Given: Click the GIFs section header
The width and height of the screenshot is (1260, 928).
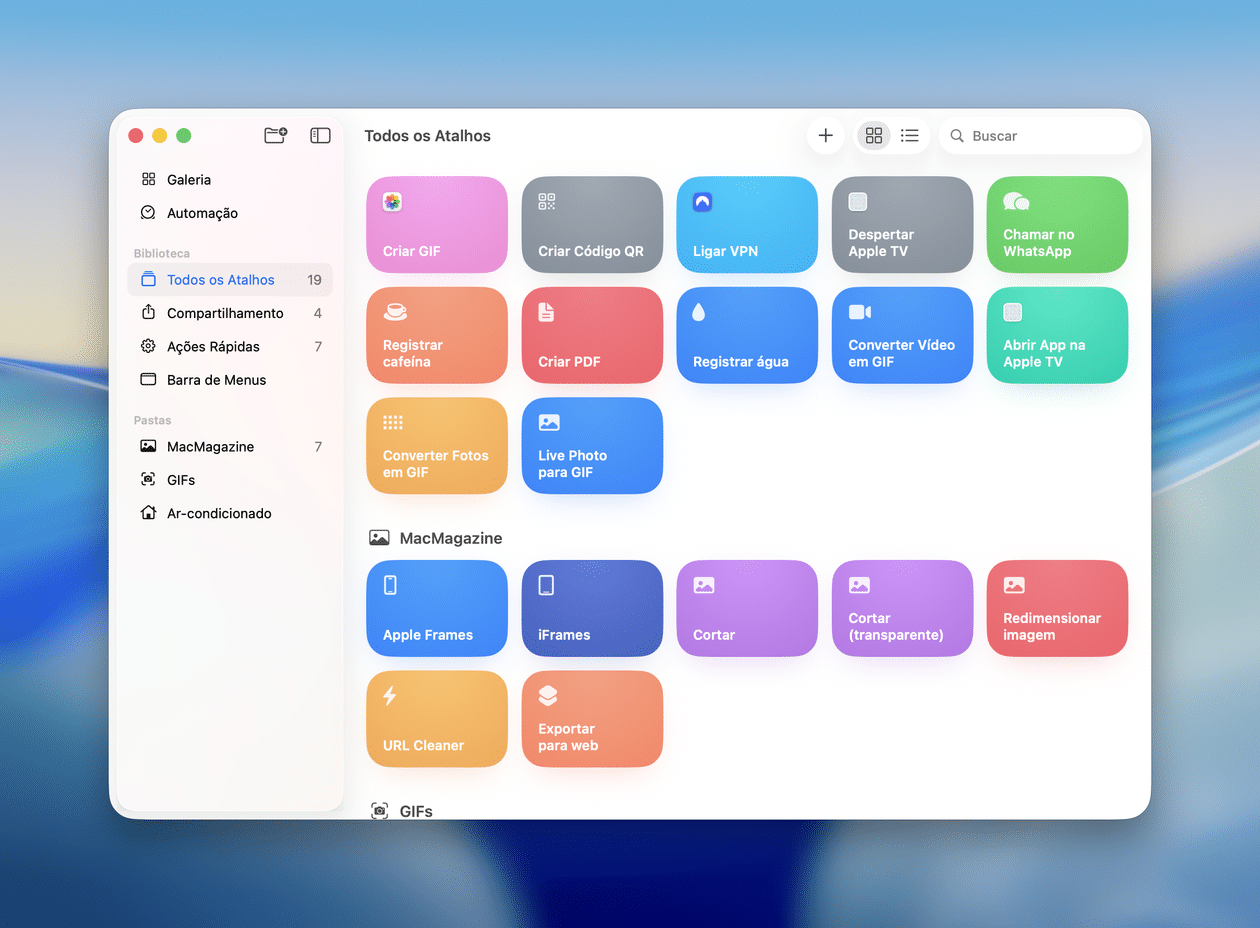Looking at the screenshot, I should 401,811.
